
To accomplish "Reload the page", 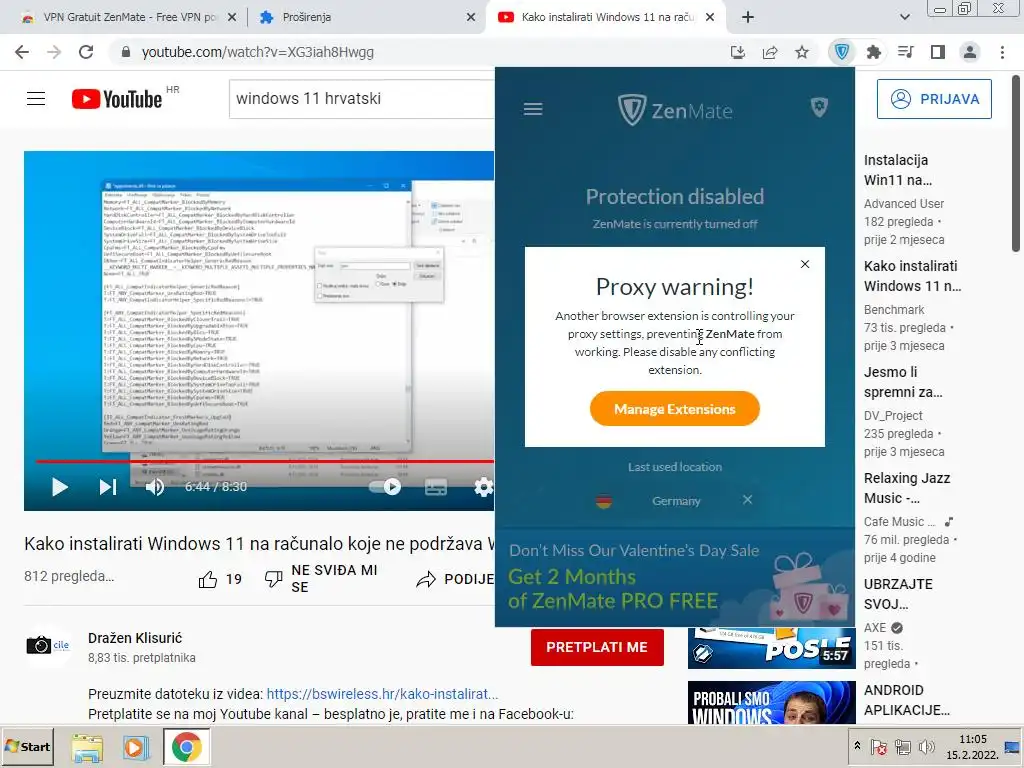I will [x=86, y=52].
